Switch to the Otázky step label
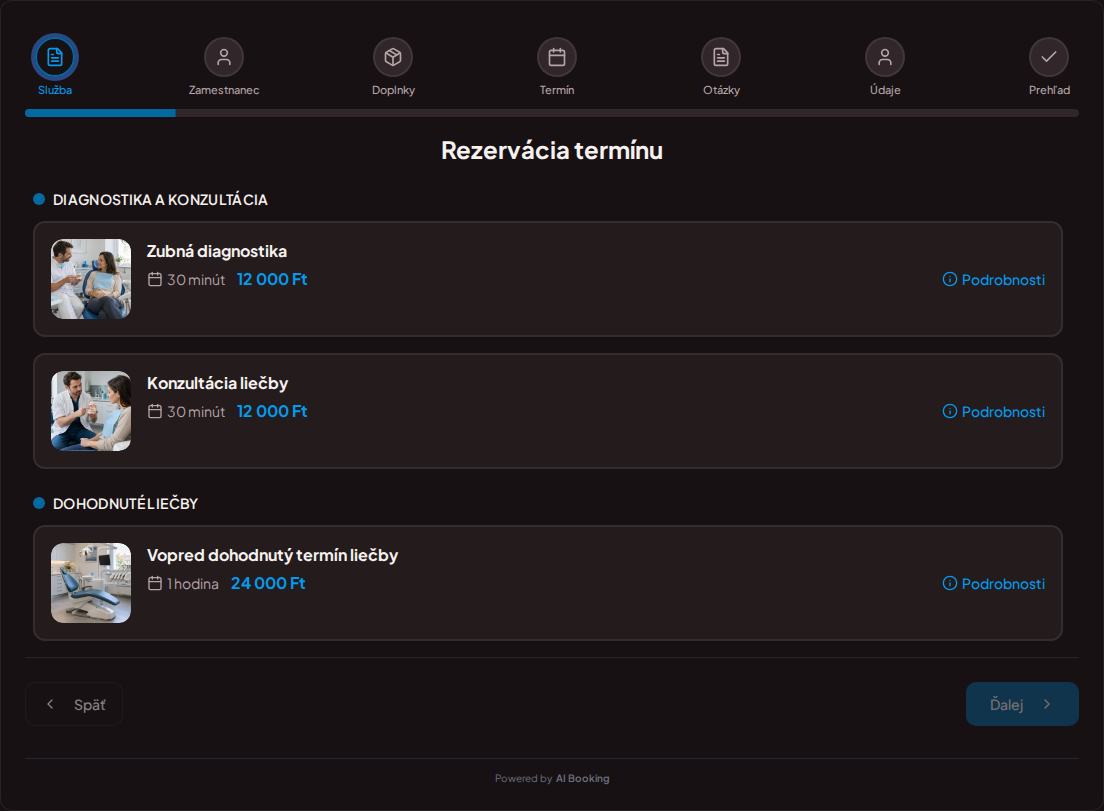This screenshot has width=1104, height=811. click(x=721, y=90)
